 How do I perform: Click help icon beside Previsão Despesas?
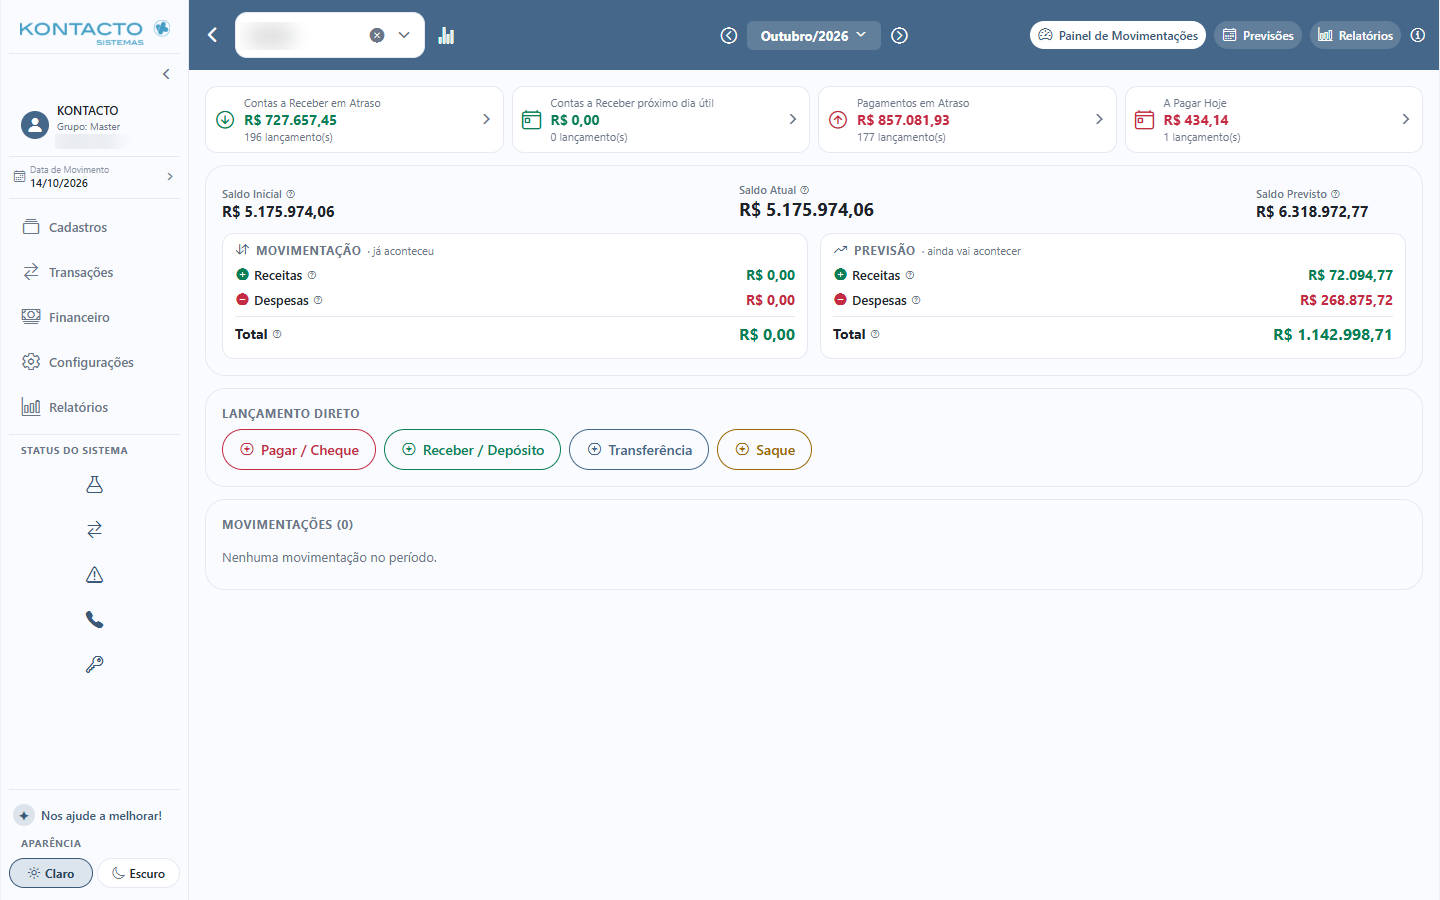916,300
